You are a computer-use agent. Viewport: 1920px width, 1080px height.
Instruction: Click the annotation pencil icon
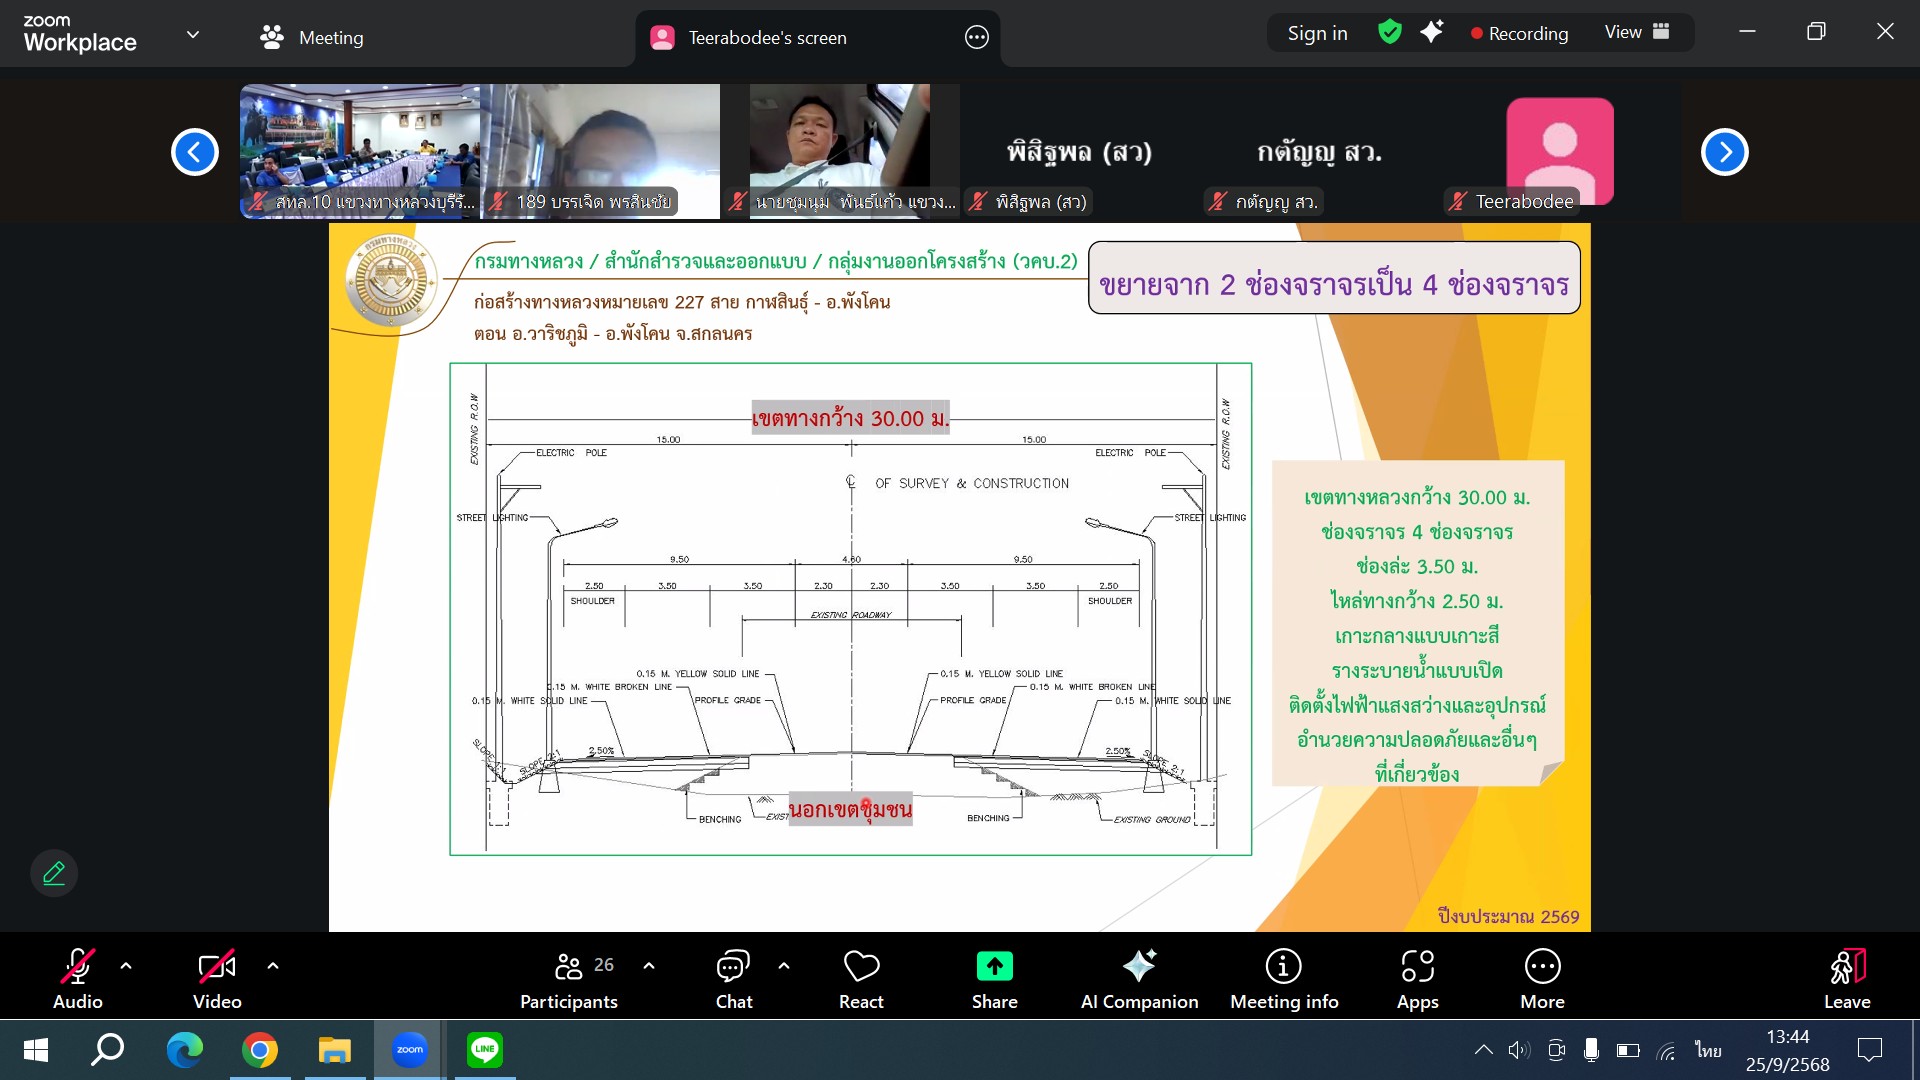(x=54, y=873)
